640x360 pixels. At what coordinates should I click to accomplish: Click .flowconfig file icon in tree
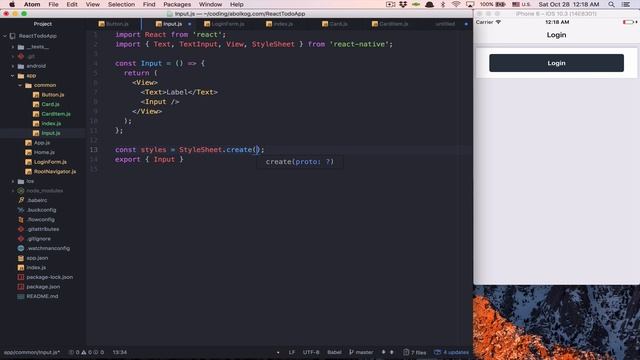coord(21,220)
